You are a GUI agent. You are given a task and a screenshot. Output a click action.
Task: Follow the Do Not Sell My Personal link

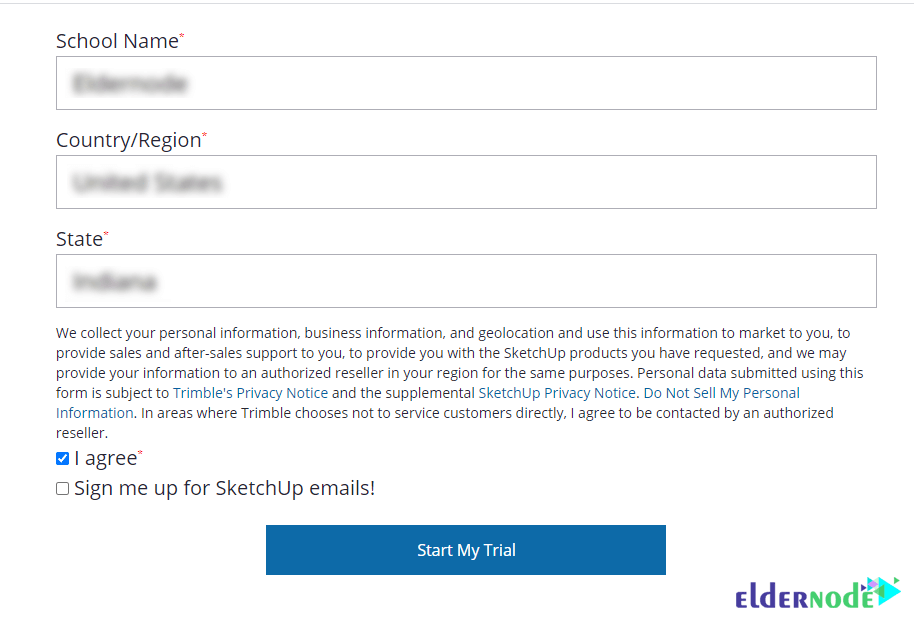(722, 393)
